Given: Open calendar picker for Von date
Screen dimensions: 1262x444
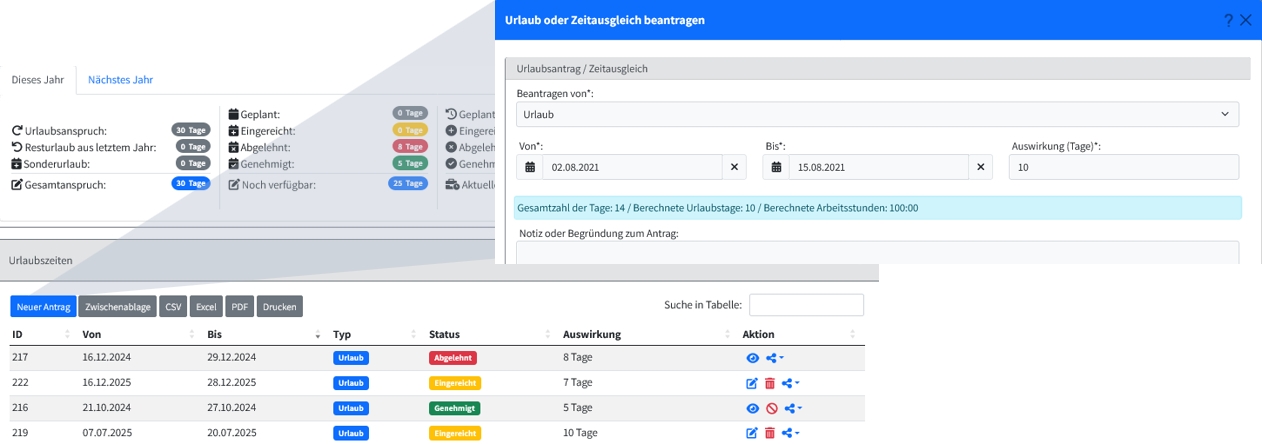Looking at the screenshot, I should pyautogui.click(x=530, y=167).
